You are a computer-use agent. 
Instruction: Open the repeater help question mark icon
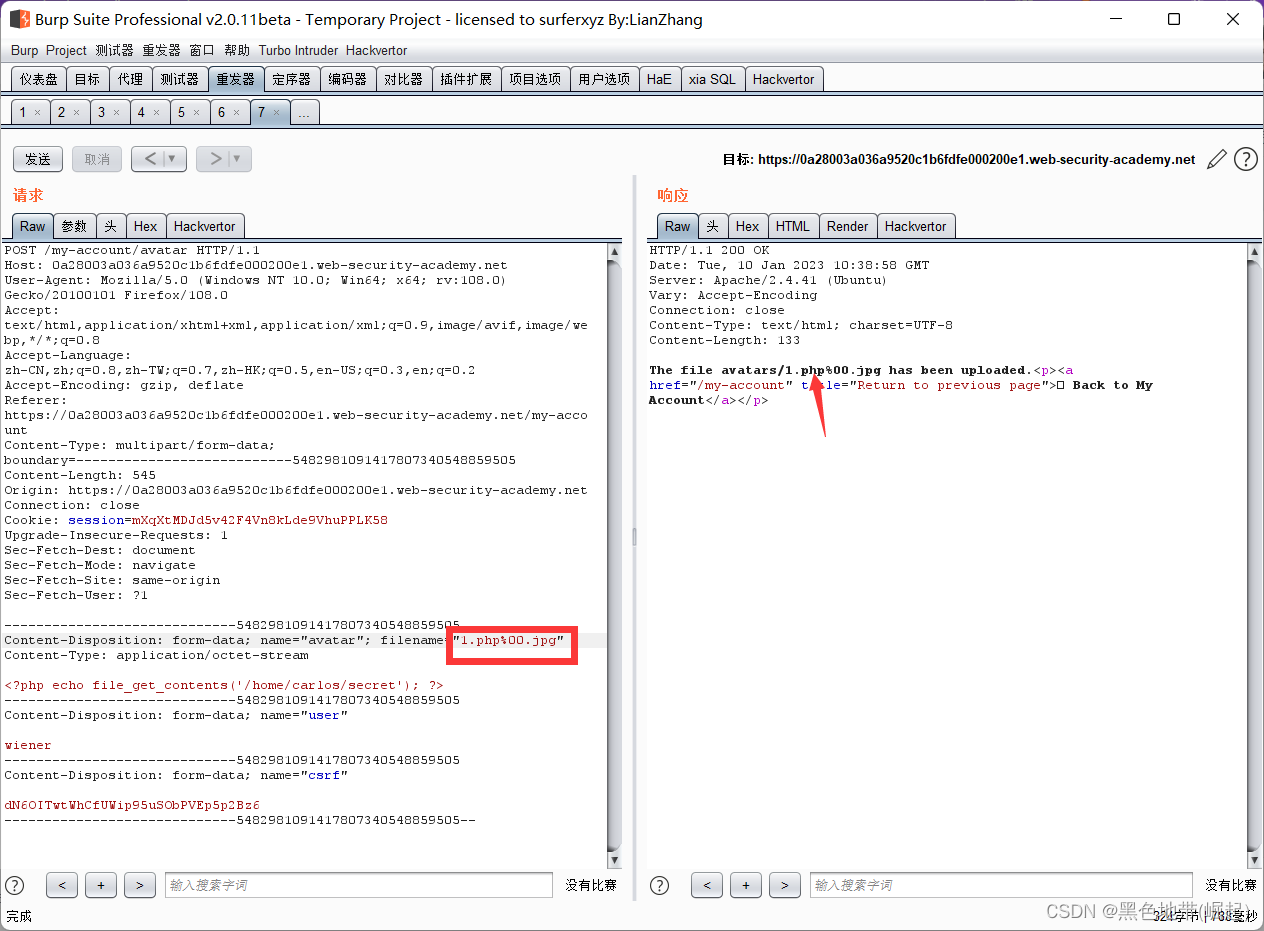click(x=1245, y=159)
